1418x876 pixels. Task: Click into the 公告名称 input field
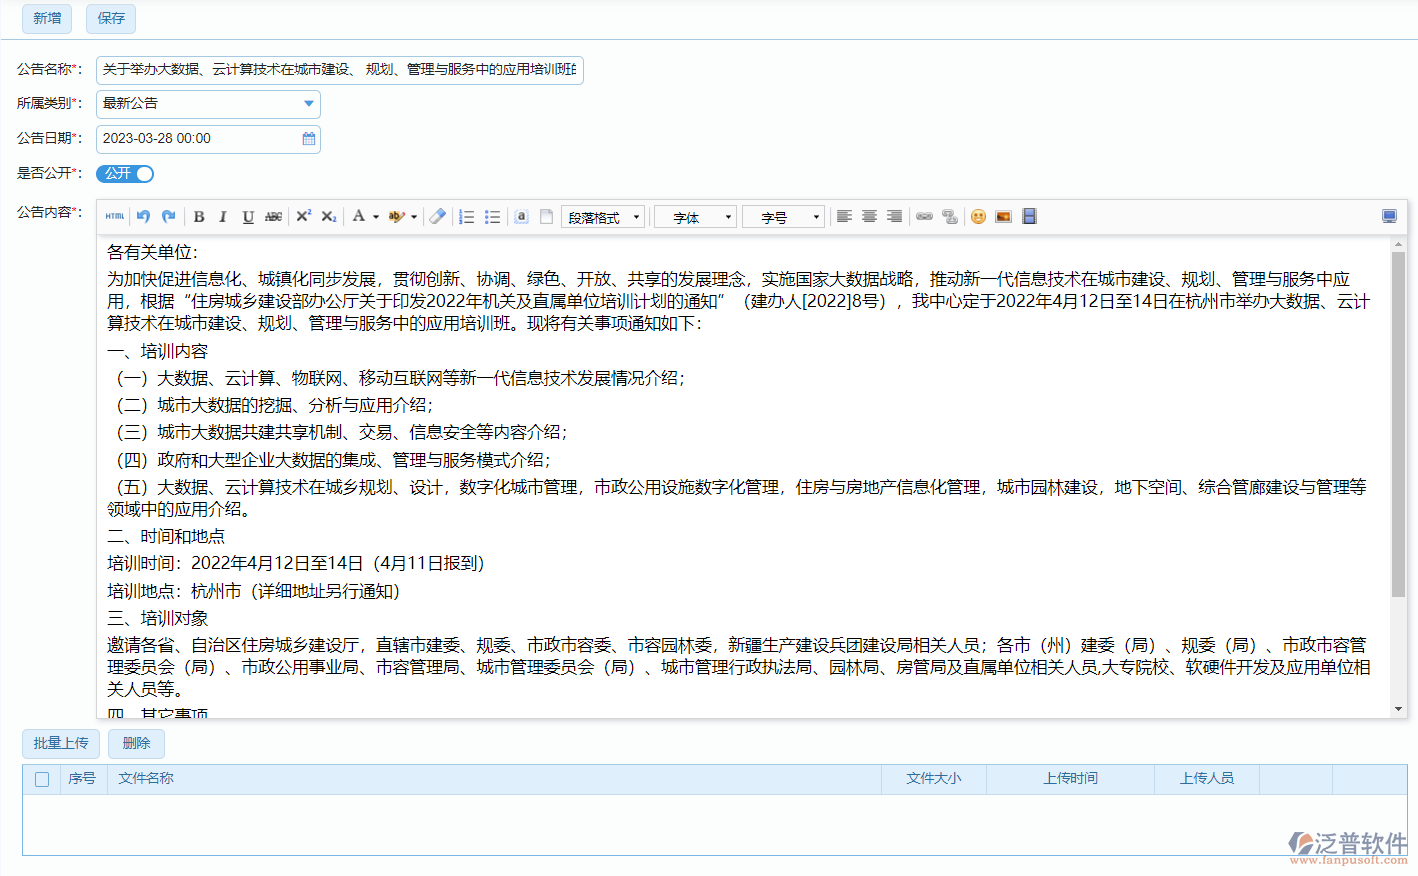point(339,70)
